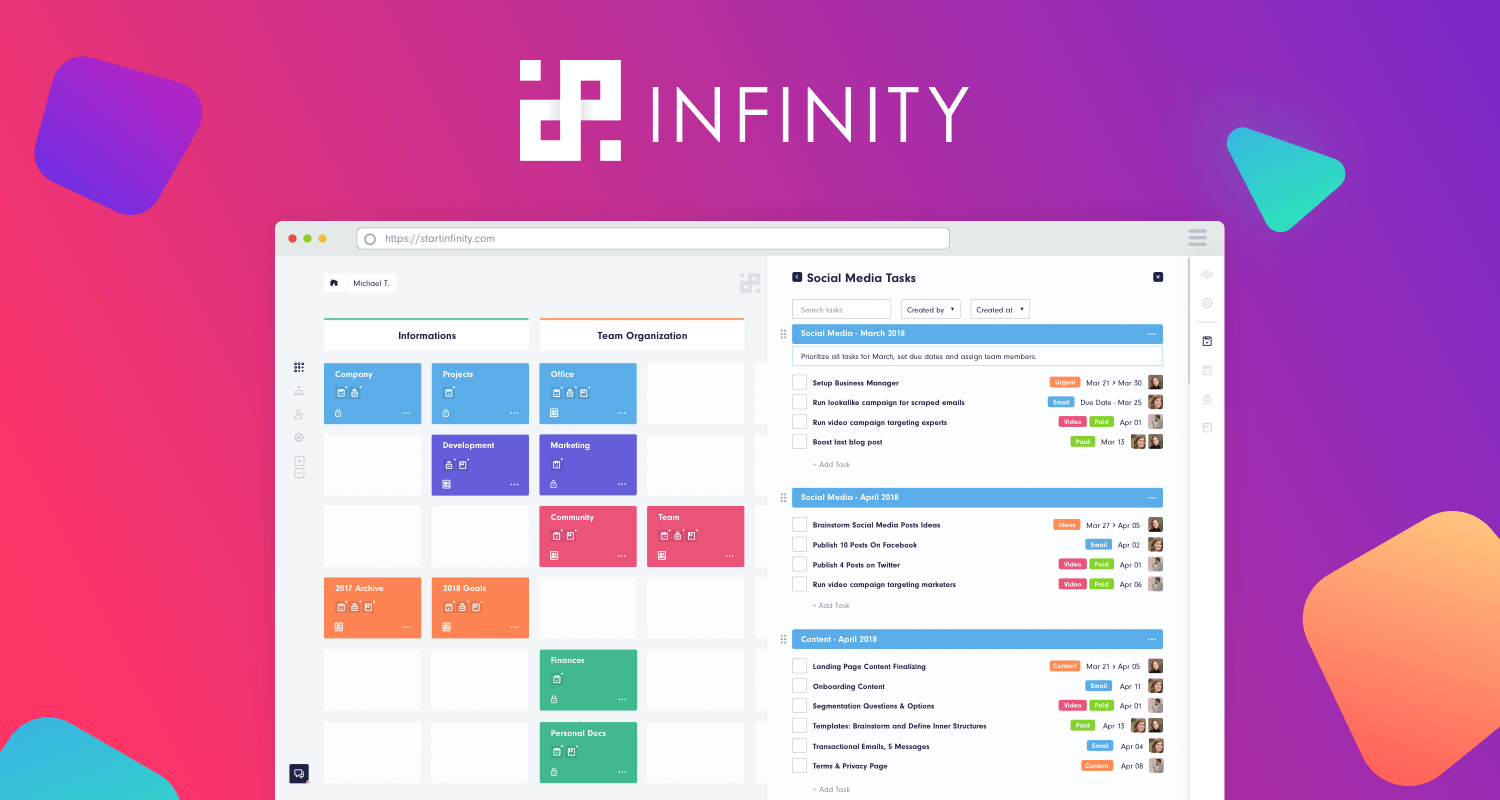Select the active tasks clipboard icon in right sidebar
Screen dimensions: 1500x800
(1207, 341)
